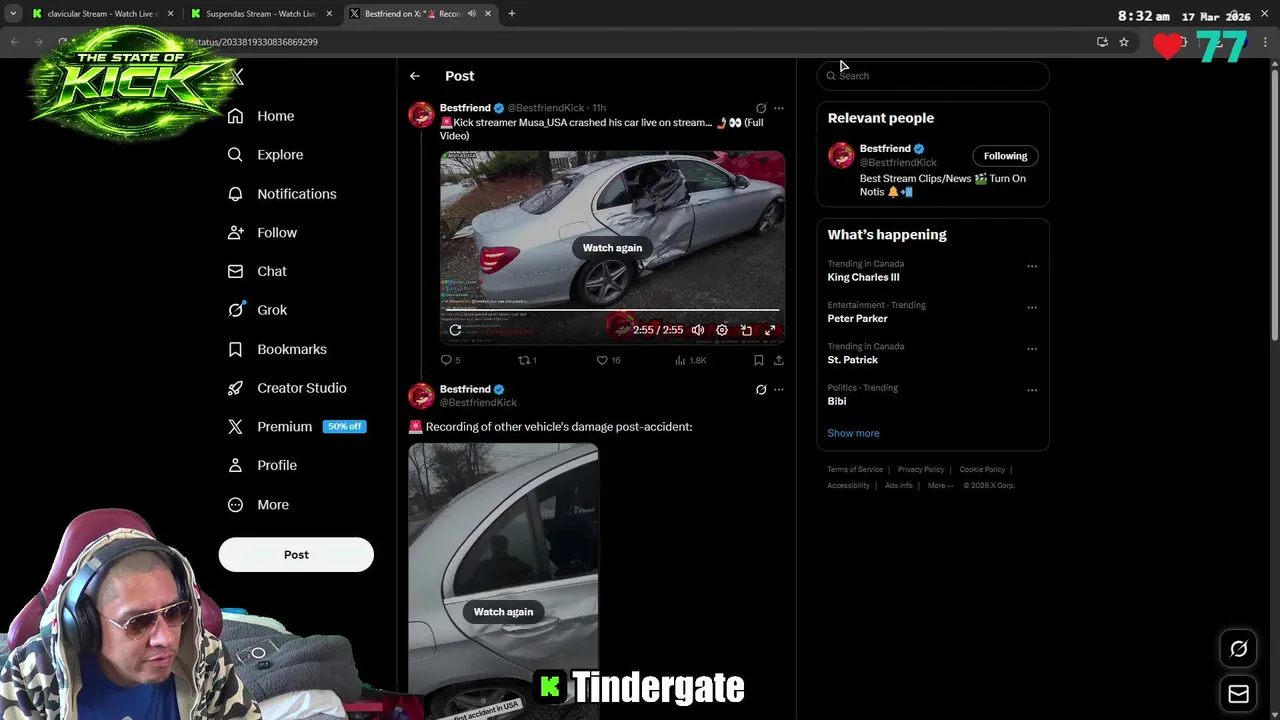
Task: Open options for Peter Parker trend
Action: pyautogui.click(x=1032, y=307)
